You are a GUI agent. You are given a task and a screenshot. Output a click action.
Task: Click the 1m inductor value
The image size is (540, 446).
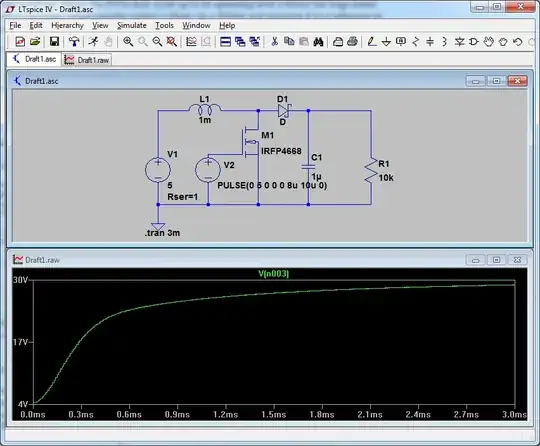coord(205,120)
